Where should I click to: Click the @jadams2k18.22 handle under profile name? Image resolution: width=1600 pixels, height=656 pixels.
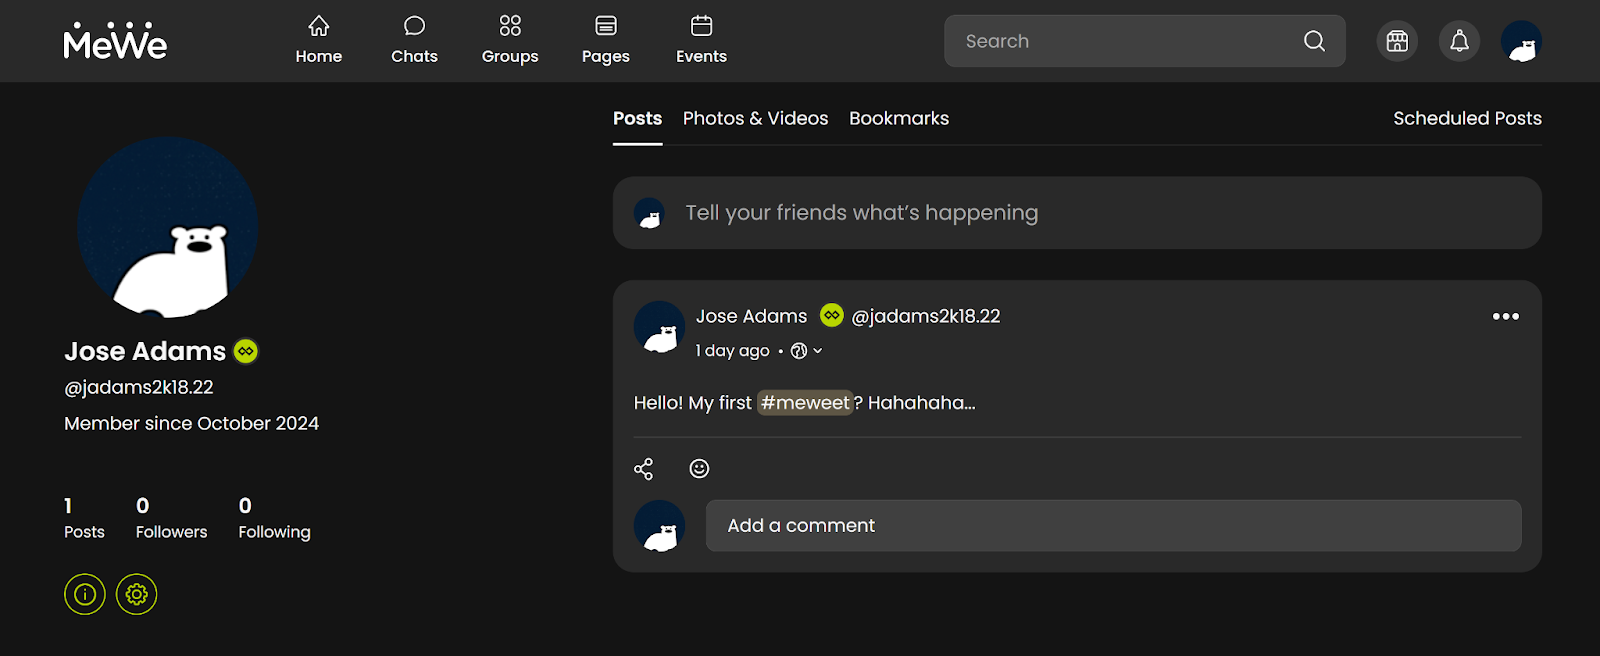139,387
